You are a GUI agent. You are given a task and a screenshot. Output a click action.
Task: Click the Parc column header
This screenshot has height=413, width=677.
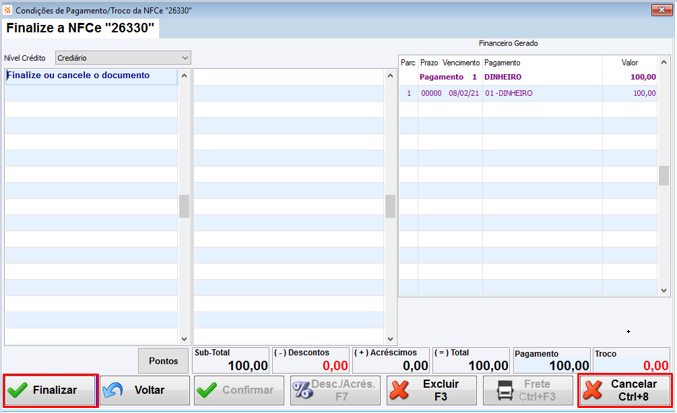408,63
